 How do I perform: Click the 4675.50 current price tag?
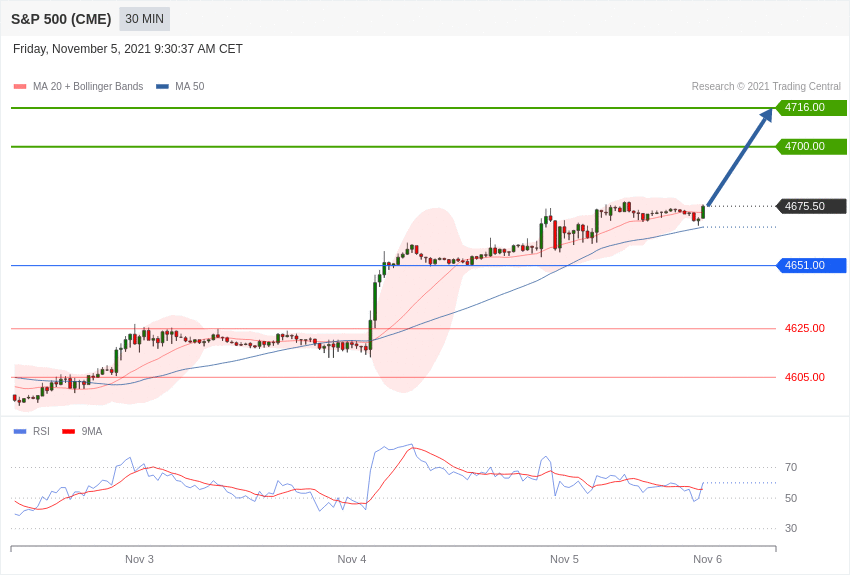812,206
